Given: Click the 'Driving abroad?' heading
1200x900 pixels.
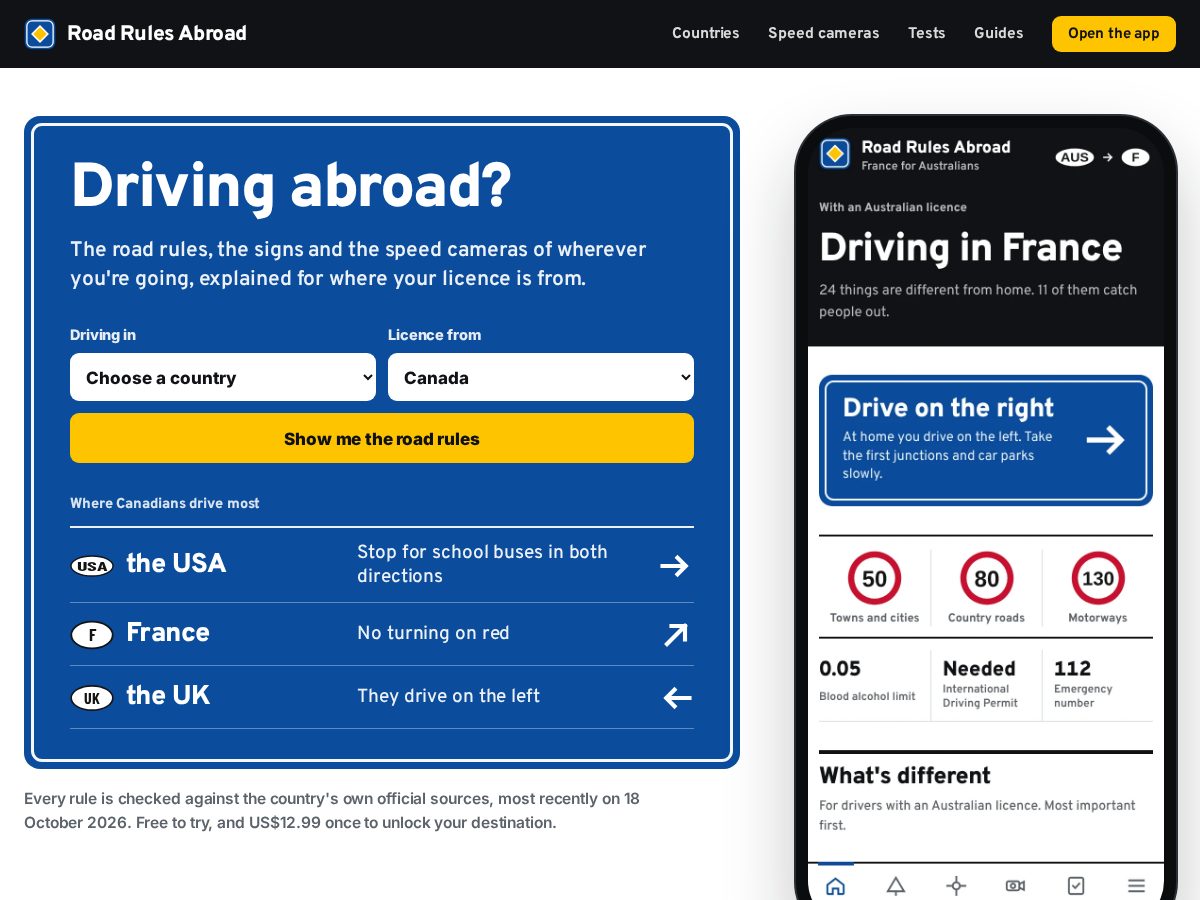Looking at the screenshot, I should pyautogui.click(x=290, y=187).
